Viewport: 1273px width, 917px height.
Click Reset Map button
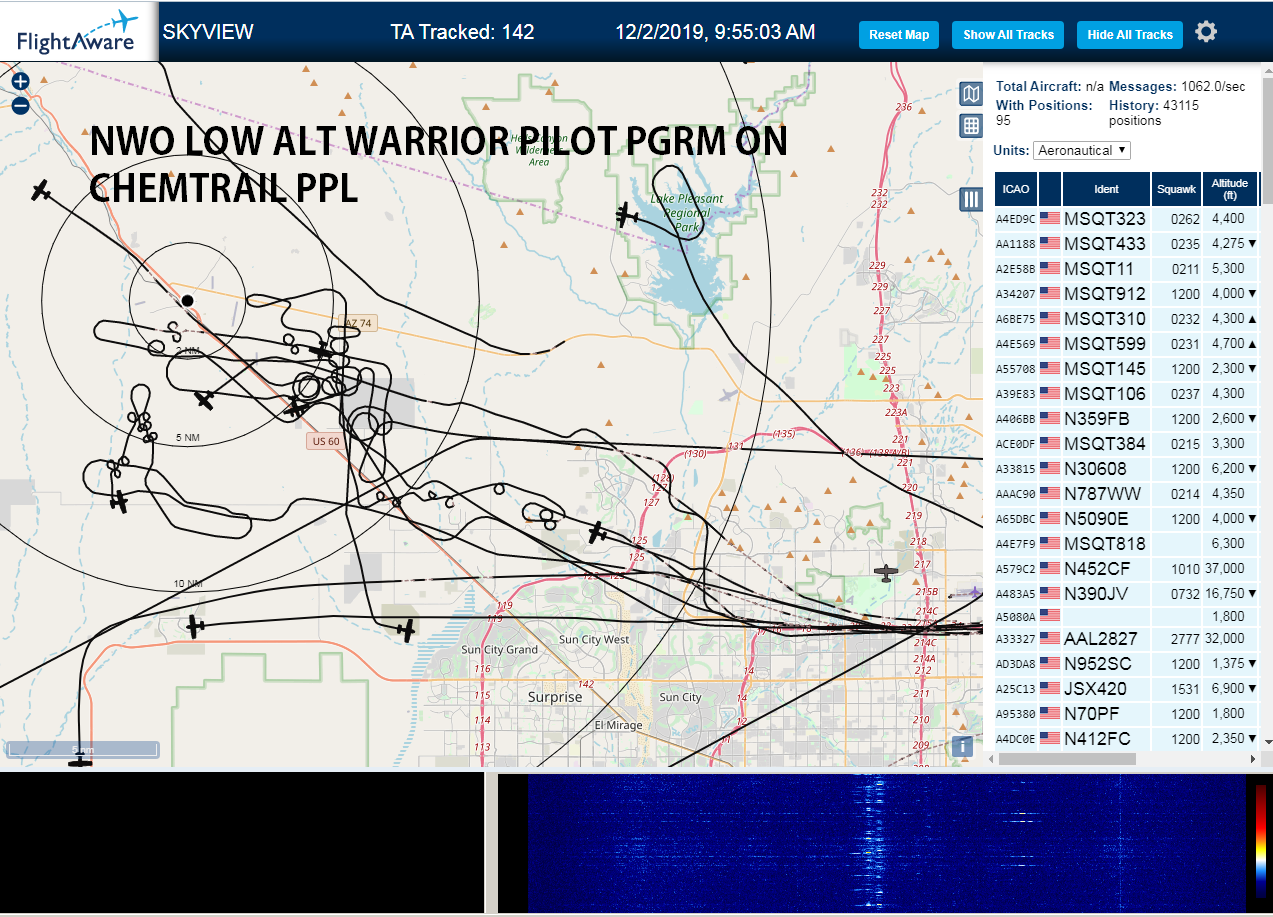coord(899,35)
